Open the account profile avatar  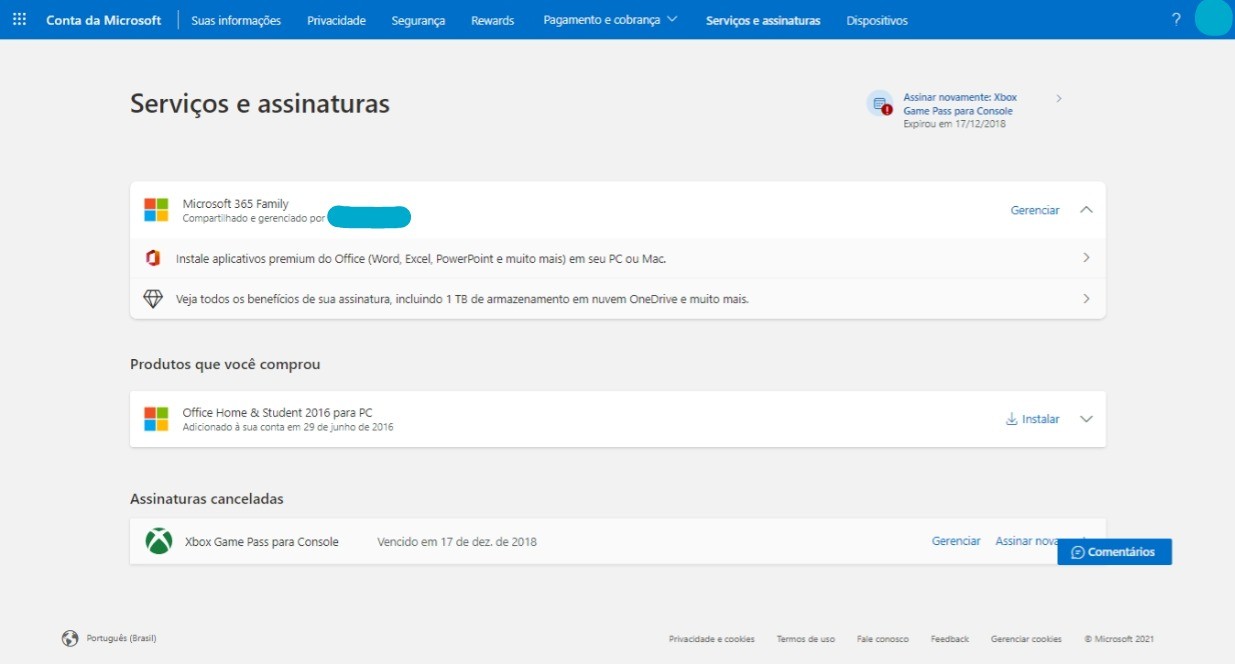coord(1214,19)
